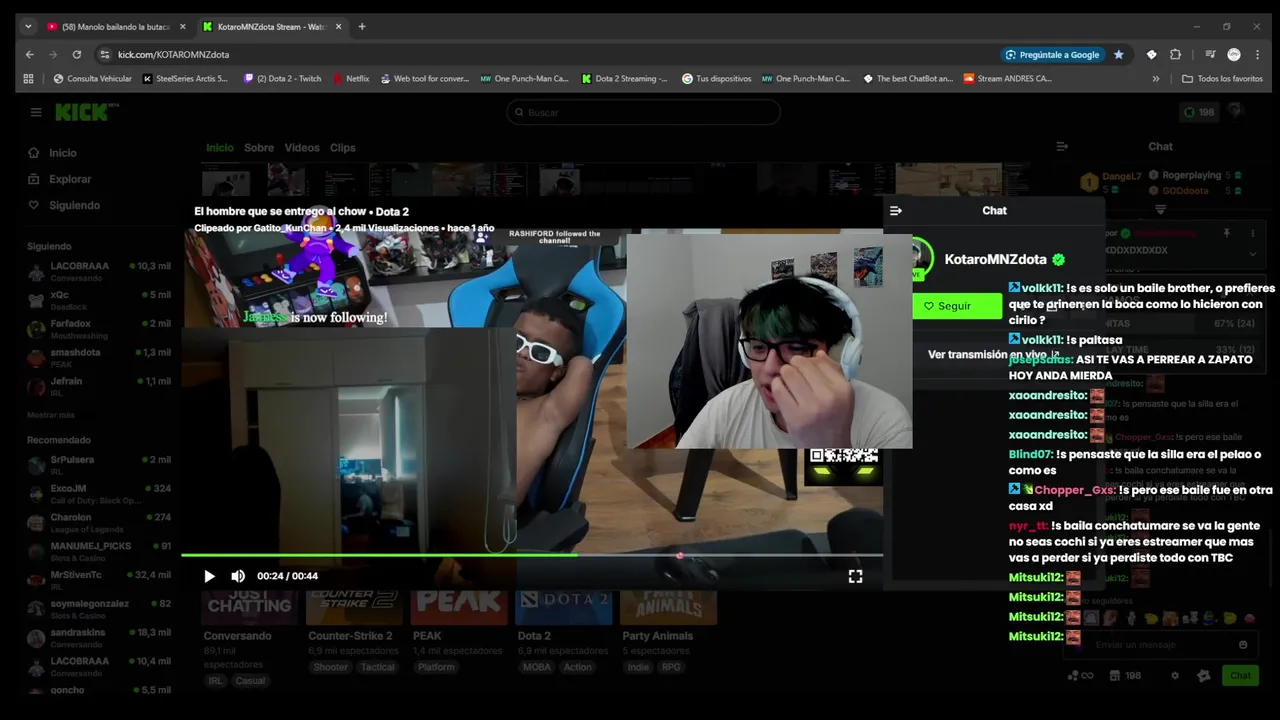
Task: Open smashdota channel in sidebar
Action: click(99, 358)
